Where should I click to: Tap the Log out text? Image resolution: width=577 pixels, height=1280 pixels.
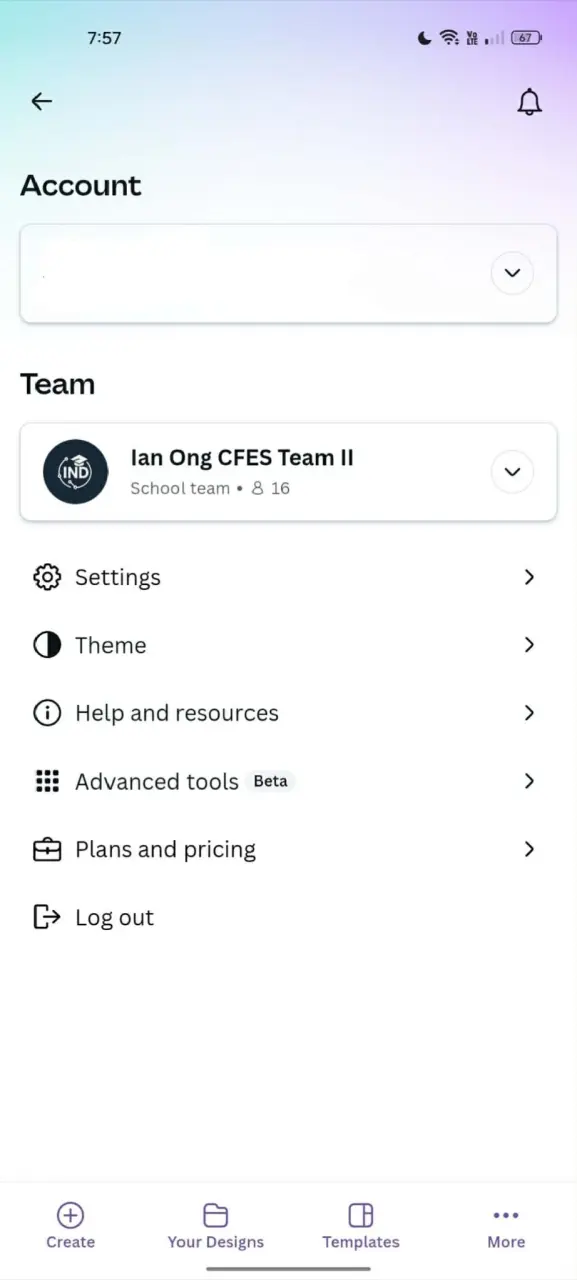pos(114,918)
